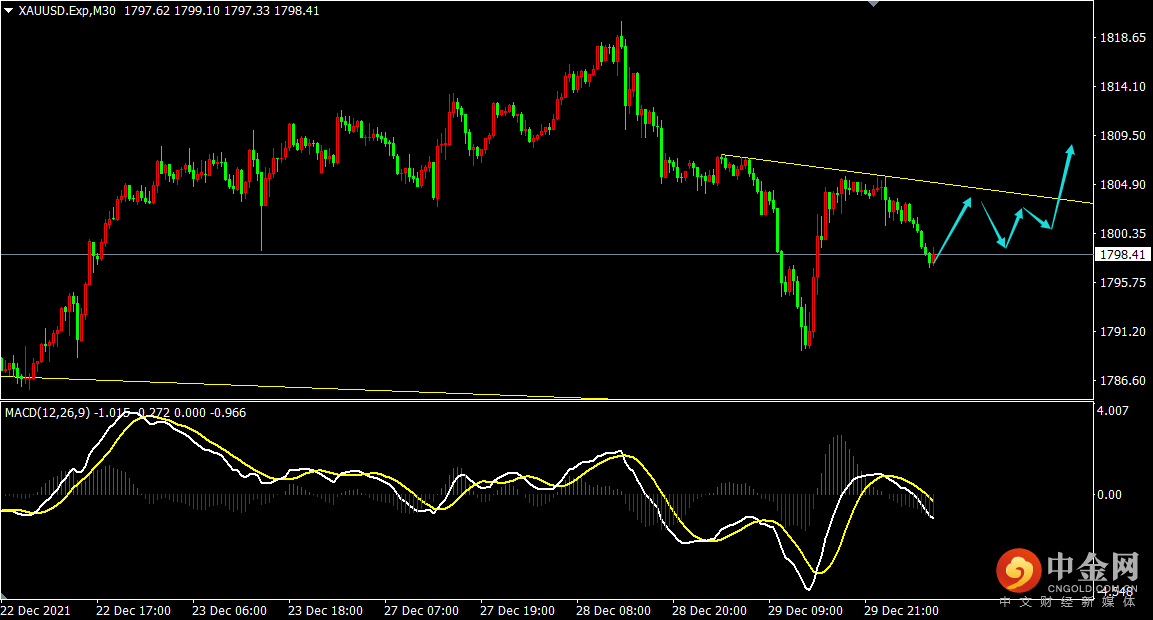Viewport: 1153px width, 620px height.
Task: Click the 29 Dec 09:00 time label
Action: tap(805, 610)
